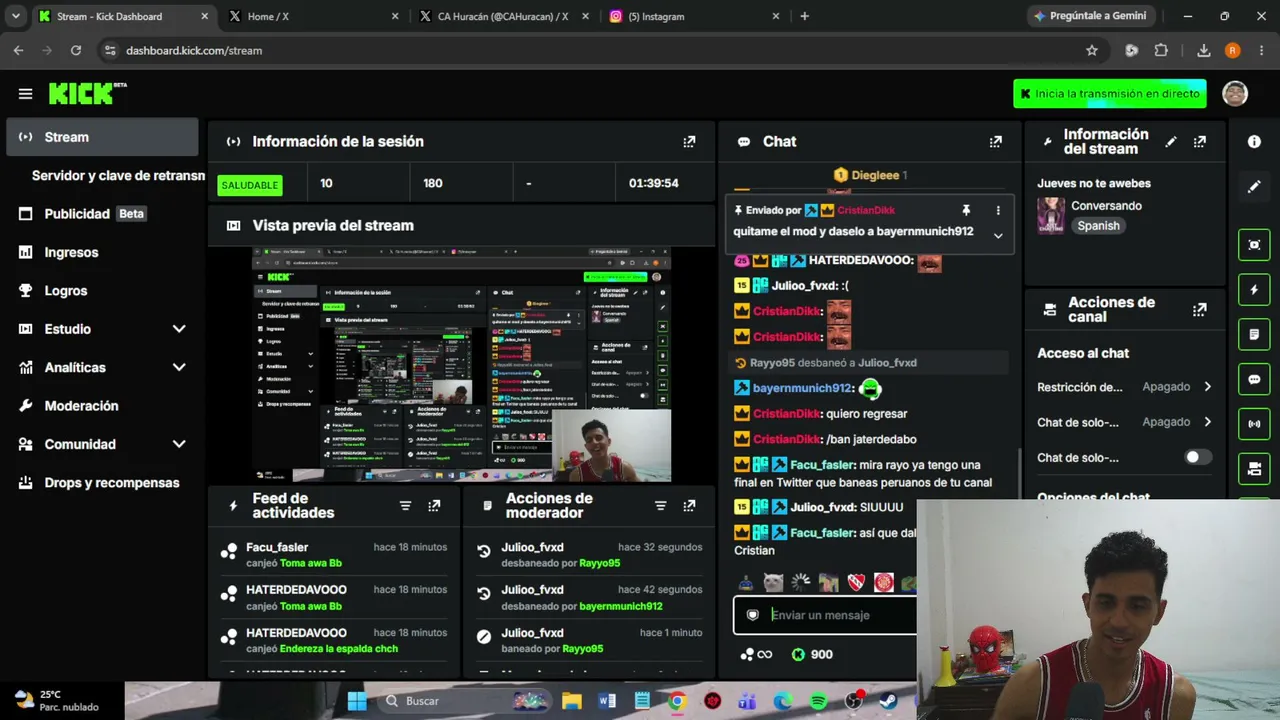Click the green Kick points icon showing 900
1280x720 pixels.
(798, 654)
